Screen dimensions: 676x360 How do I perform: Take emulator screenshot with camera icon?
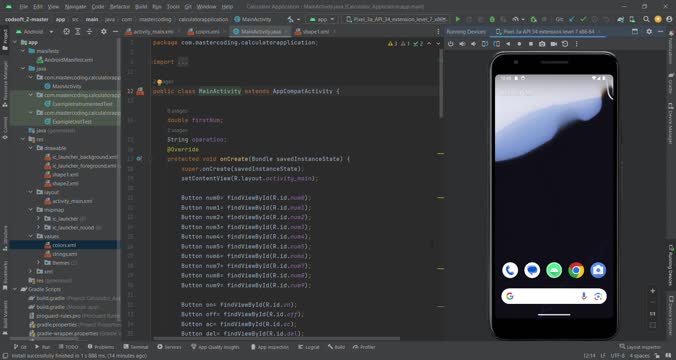click(542, 44)
